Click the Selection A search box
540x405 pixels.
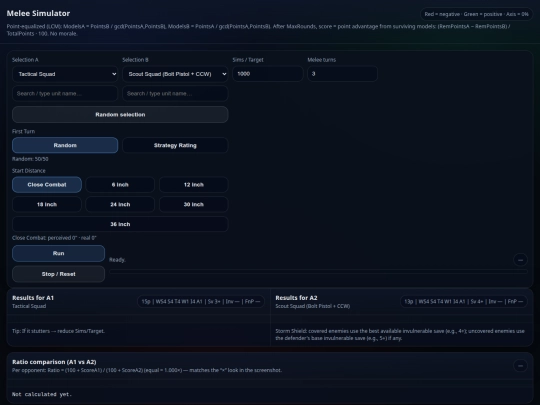coord(65,94)
